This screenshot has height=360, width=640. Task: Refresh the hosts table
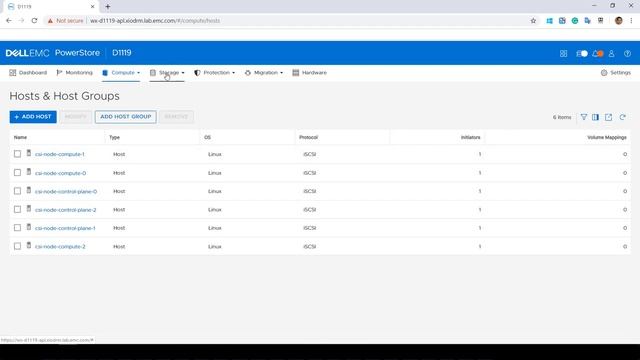622,117
